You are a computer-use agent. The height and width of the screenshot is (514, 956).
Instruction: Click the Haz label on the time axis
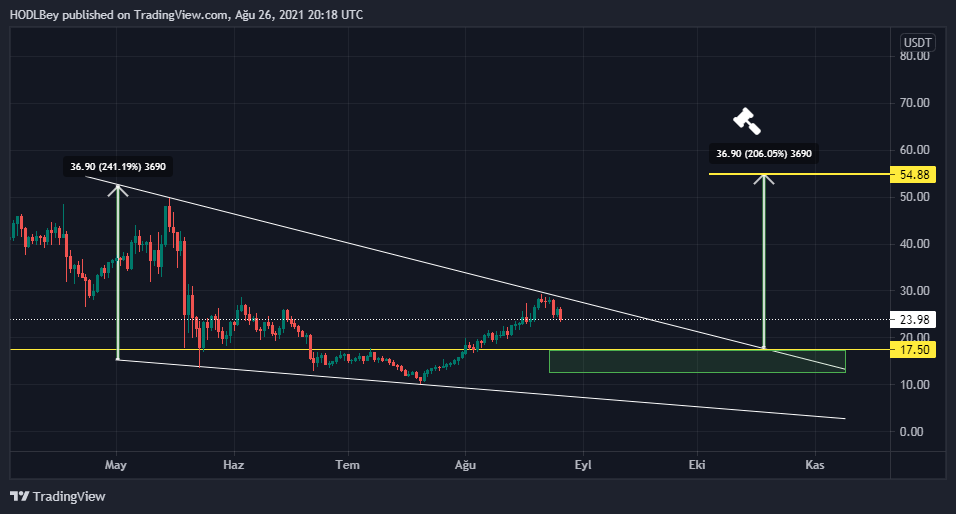pos(234,465)
